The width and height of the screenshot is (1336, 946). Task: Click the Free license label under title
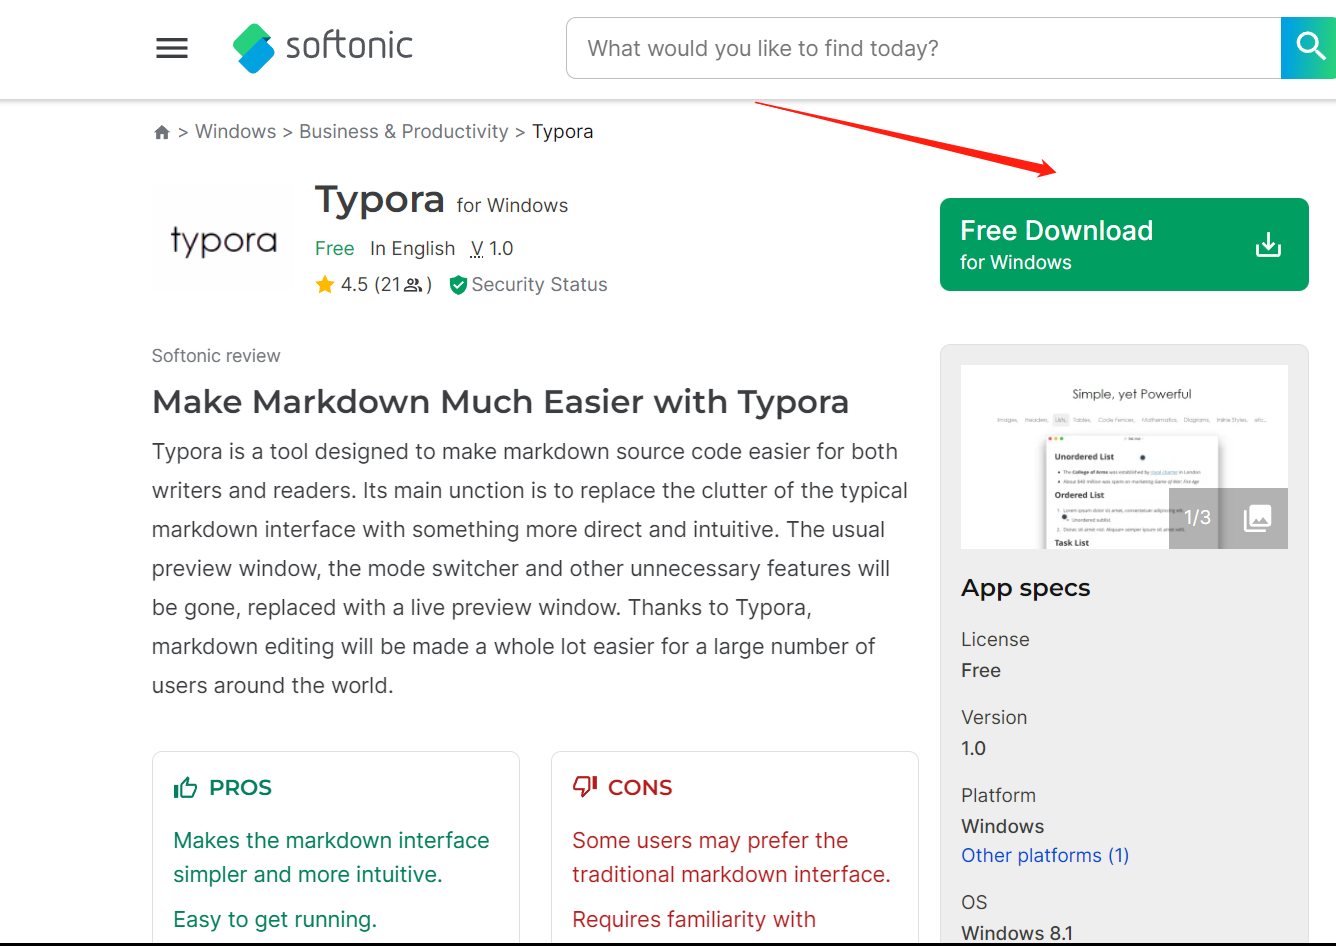click(x=334, y=248)
